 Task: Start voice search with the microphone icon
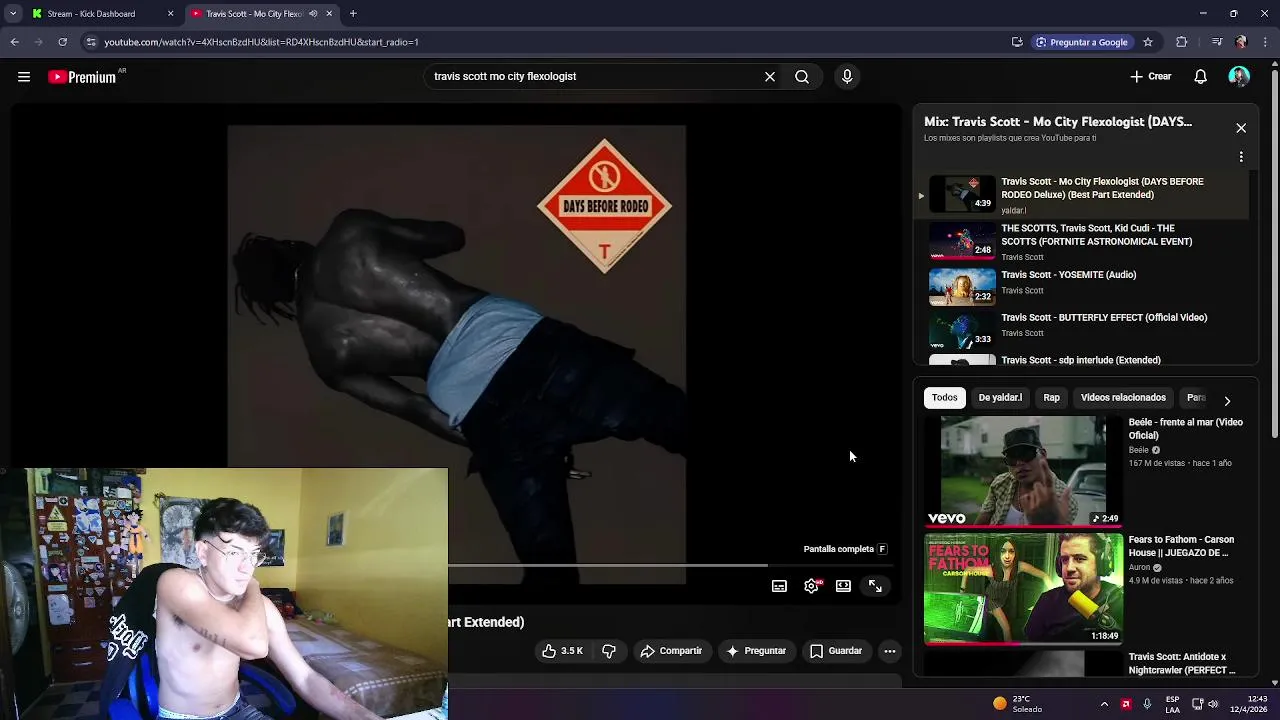click(847, 77)
